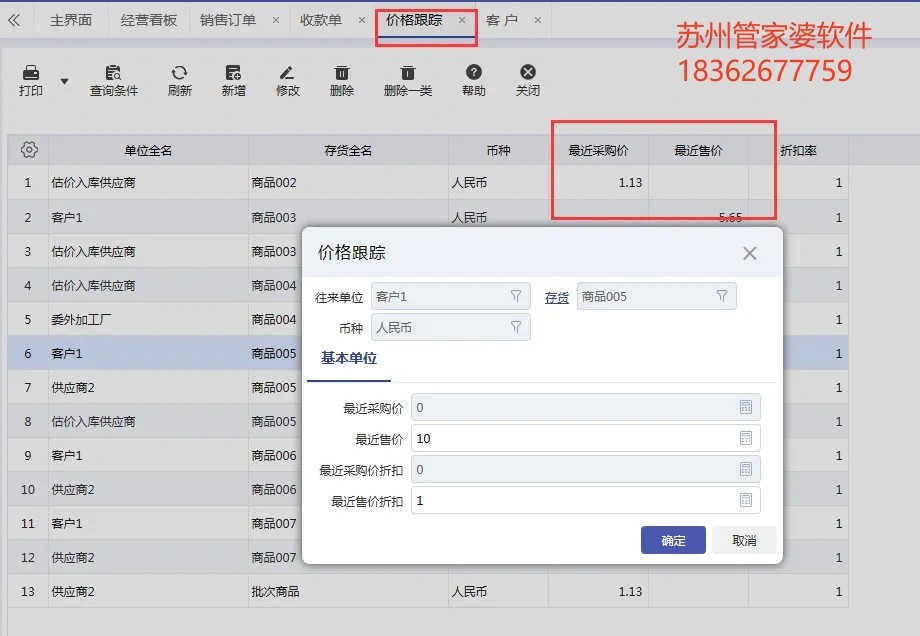Viewport: 920px width, 636px height.
Task: Click the 删除 delete icon
Action: pyautogui.click(x=342, y=75)
